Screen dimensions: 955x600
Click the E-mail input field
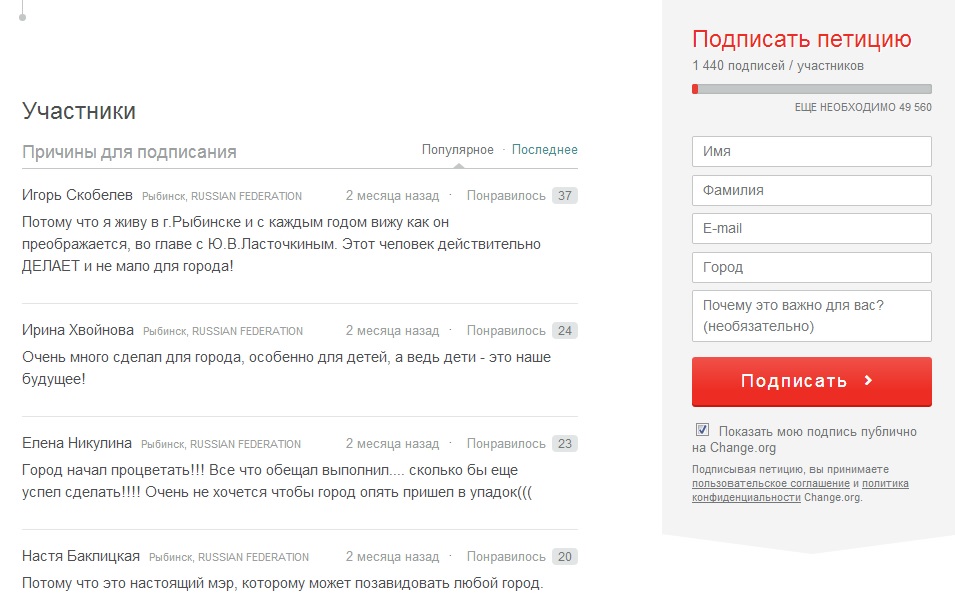tap(811, 228)
